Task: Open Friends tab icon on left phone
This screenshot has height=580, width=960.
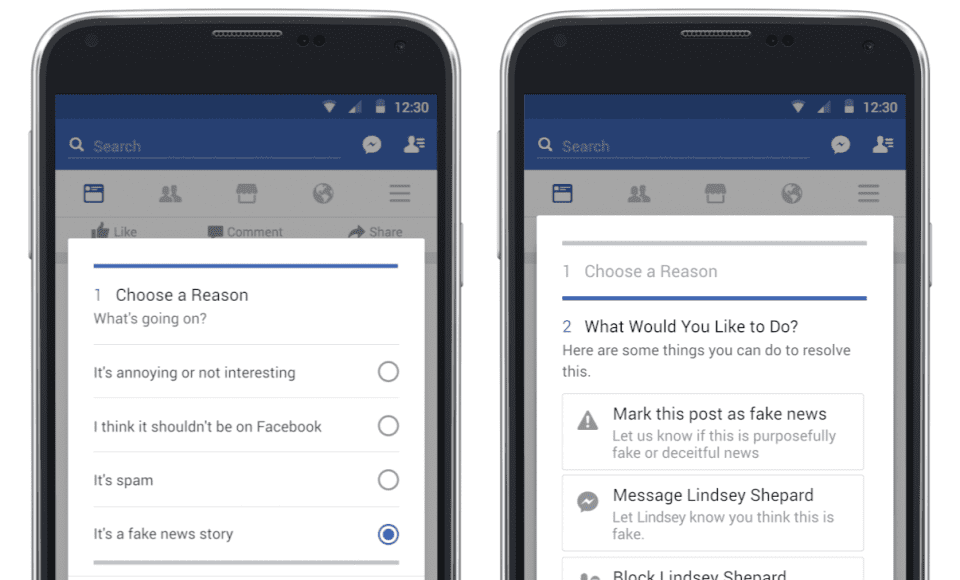Action: click(170, 194)
